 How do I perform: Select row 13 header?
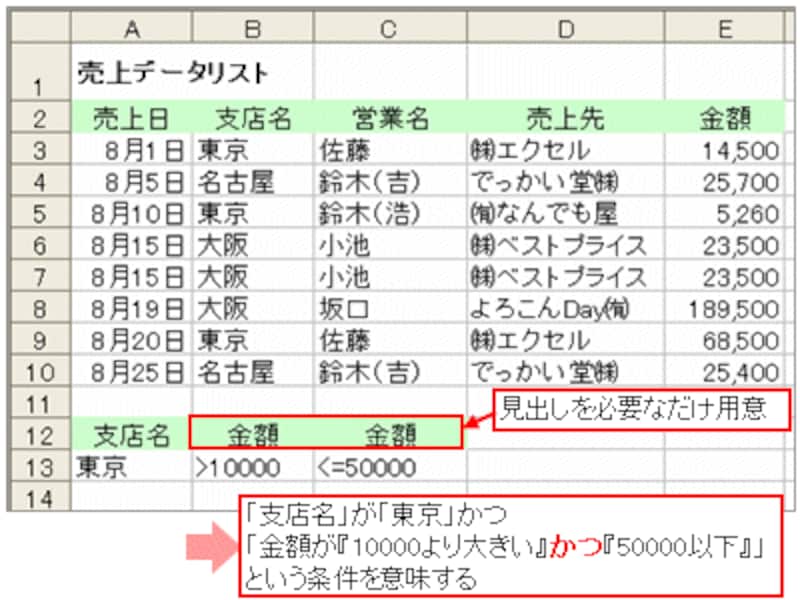40,466
